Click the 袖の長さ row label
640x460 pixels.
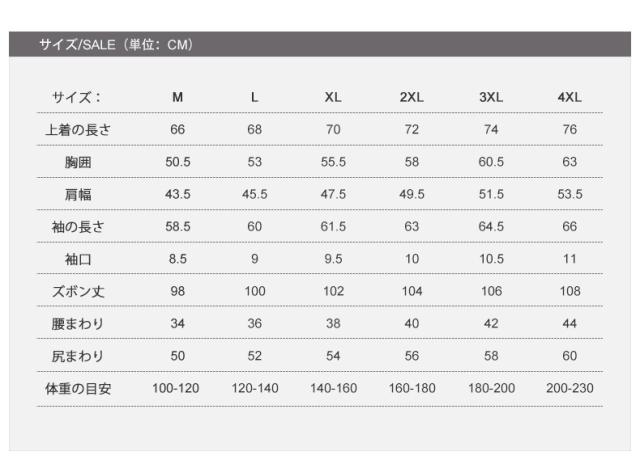77,227
